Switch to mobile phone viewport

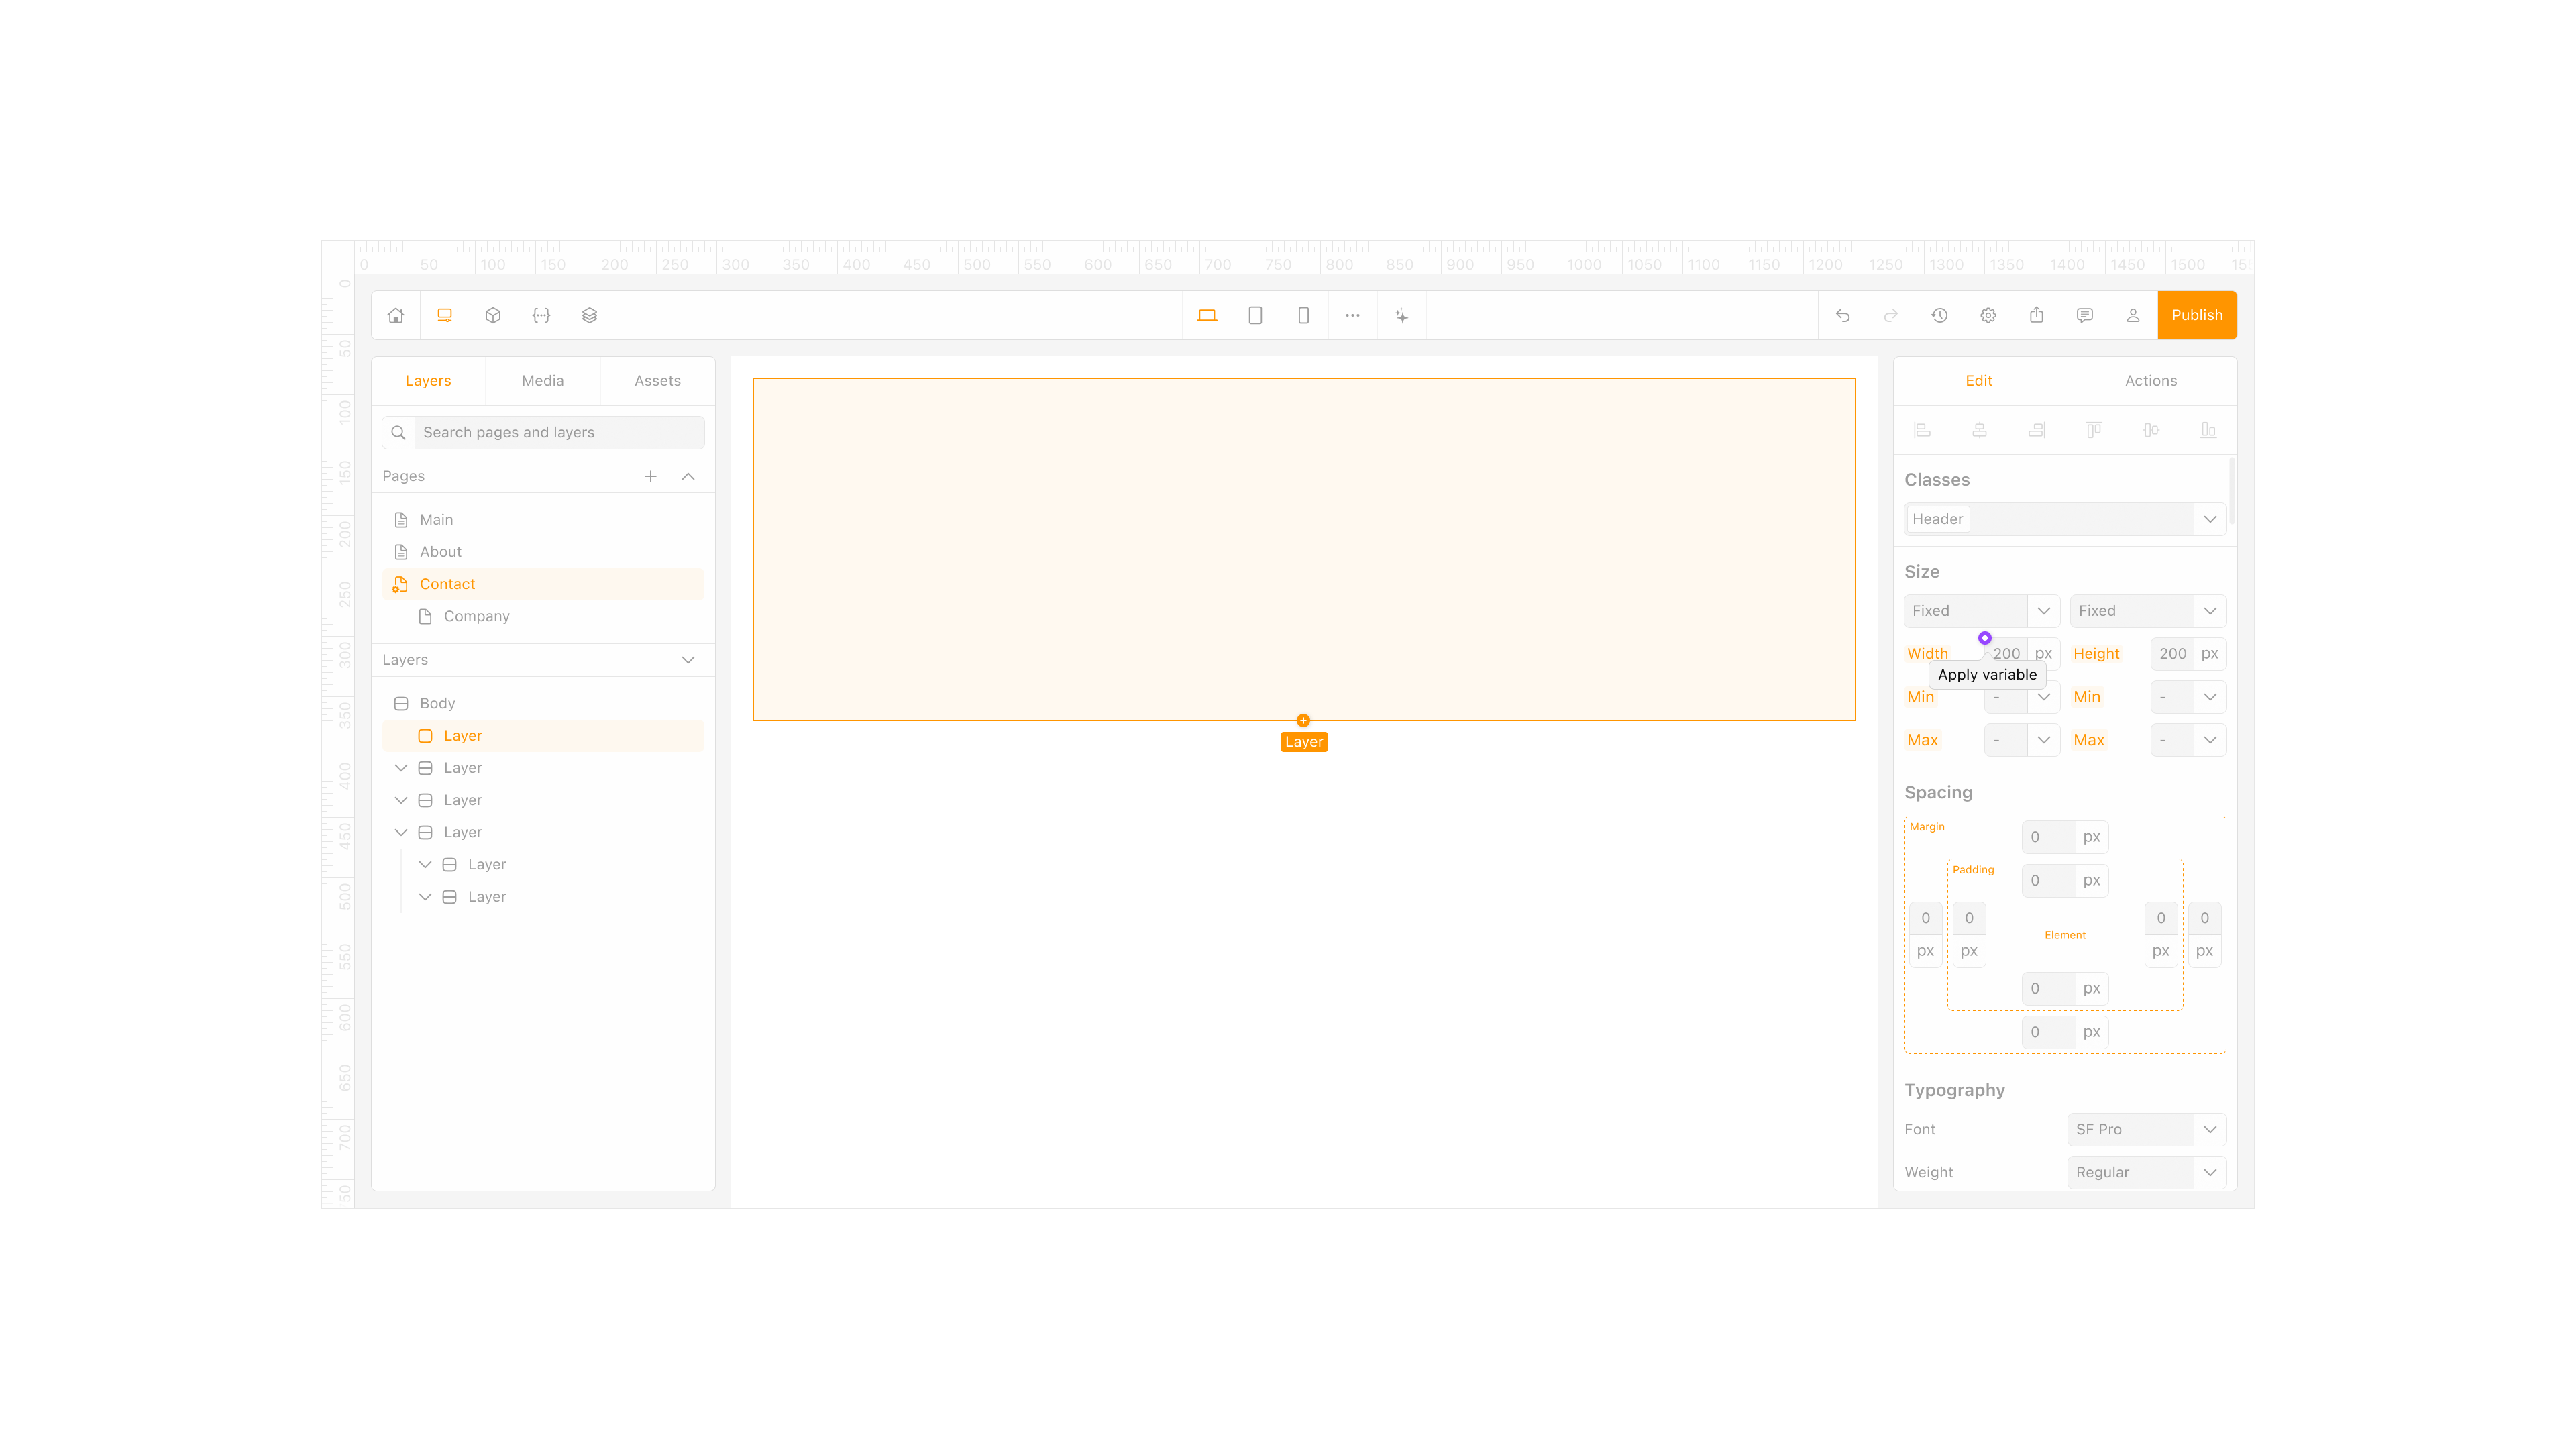coord(1303,315)
